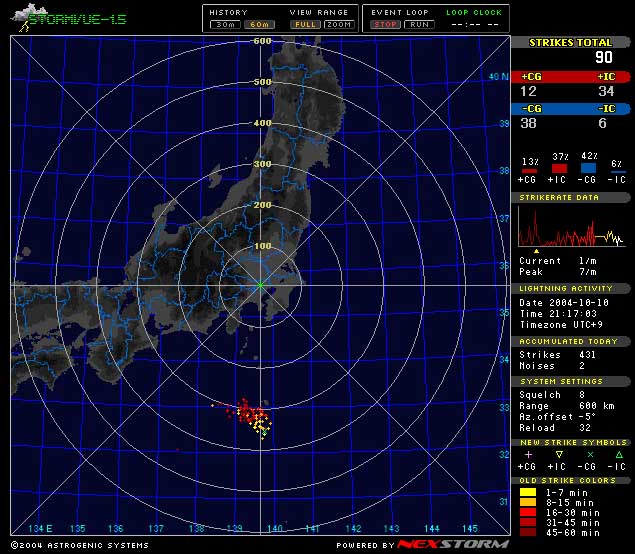The width and height of the screenshot is (635, 554).
Task: Switch view range to ZOOM
Action: click(338, 23)
